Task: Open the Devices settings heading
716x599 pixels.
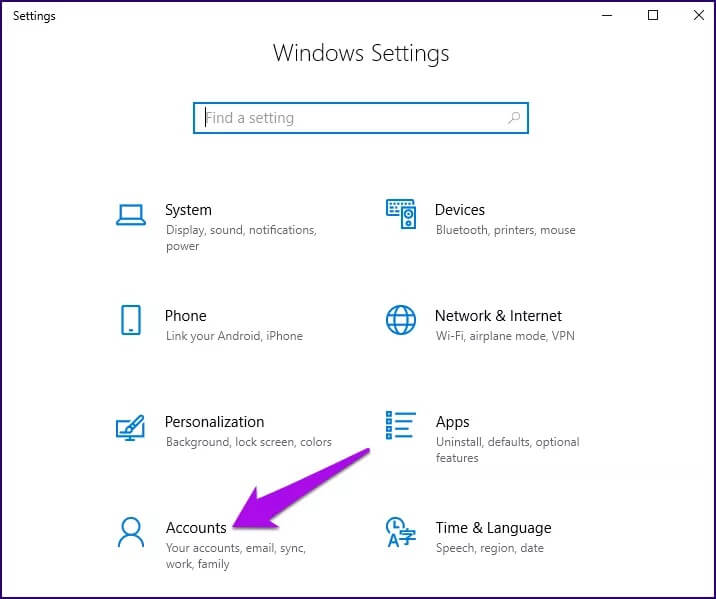Action: coord(460,210)
